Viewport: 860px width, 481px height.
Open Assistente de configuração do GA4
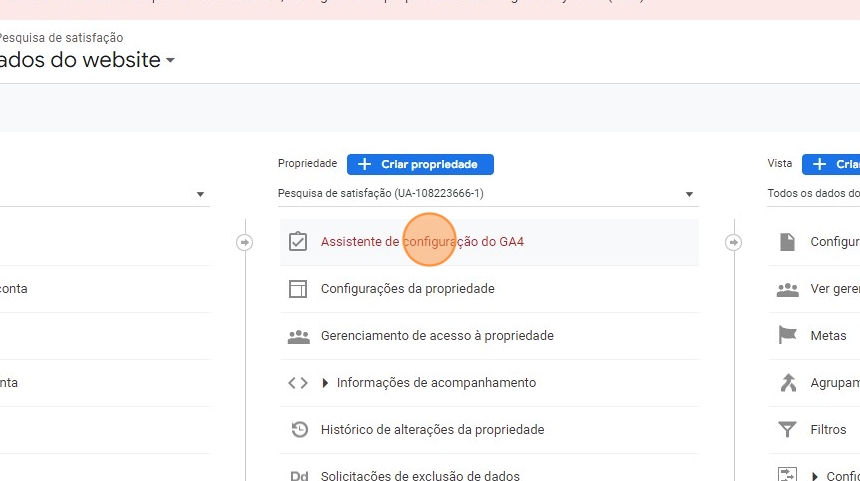pyautogui.click(x=422, y=242)
